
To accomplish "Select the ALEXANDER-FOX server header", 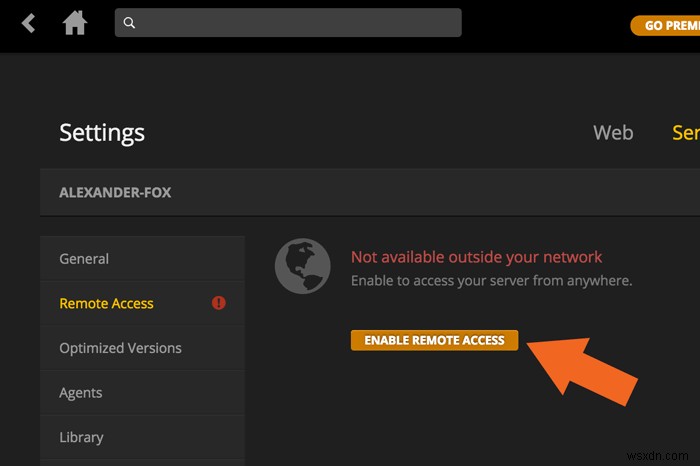I will [115, 192].
